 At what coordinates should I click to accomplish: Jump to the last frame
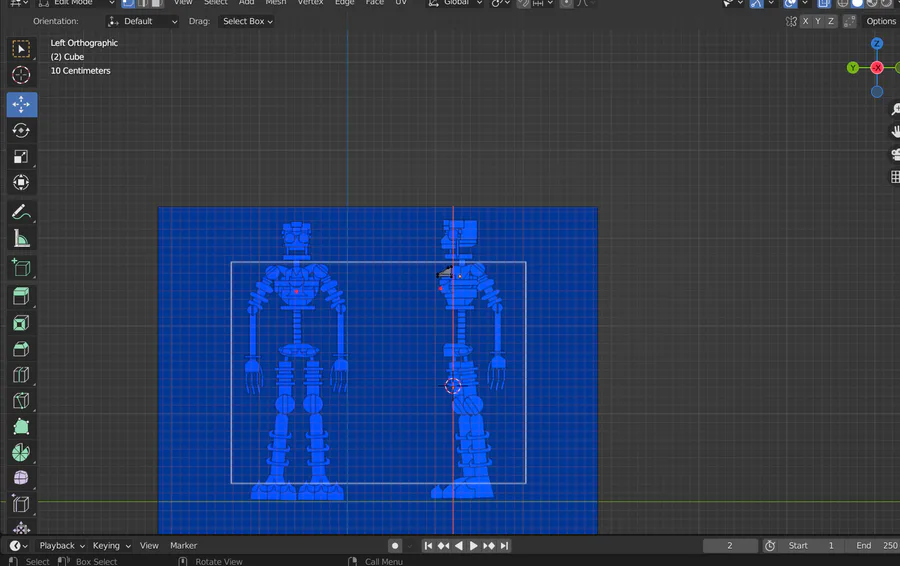(x=504, y=546)
